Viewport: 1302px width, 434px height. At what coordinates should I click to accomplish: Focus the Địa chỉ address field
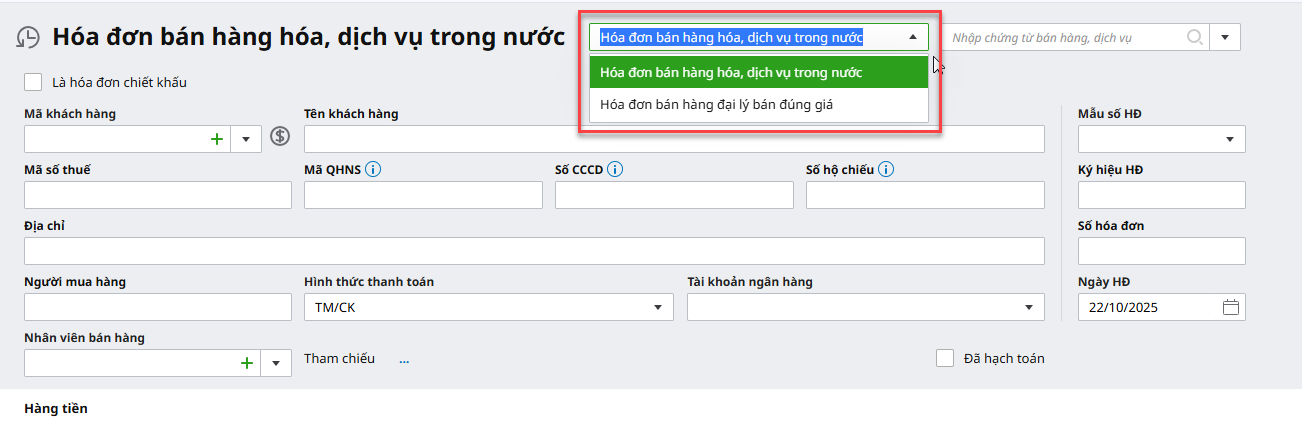pyautogui.click(x=534, y=251)
